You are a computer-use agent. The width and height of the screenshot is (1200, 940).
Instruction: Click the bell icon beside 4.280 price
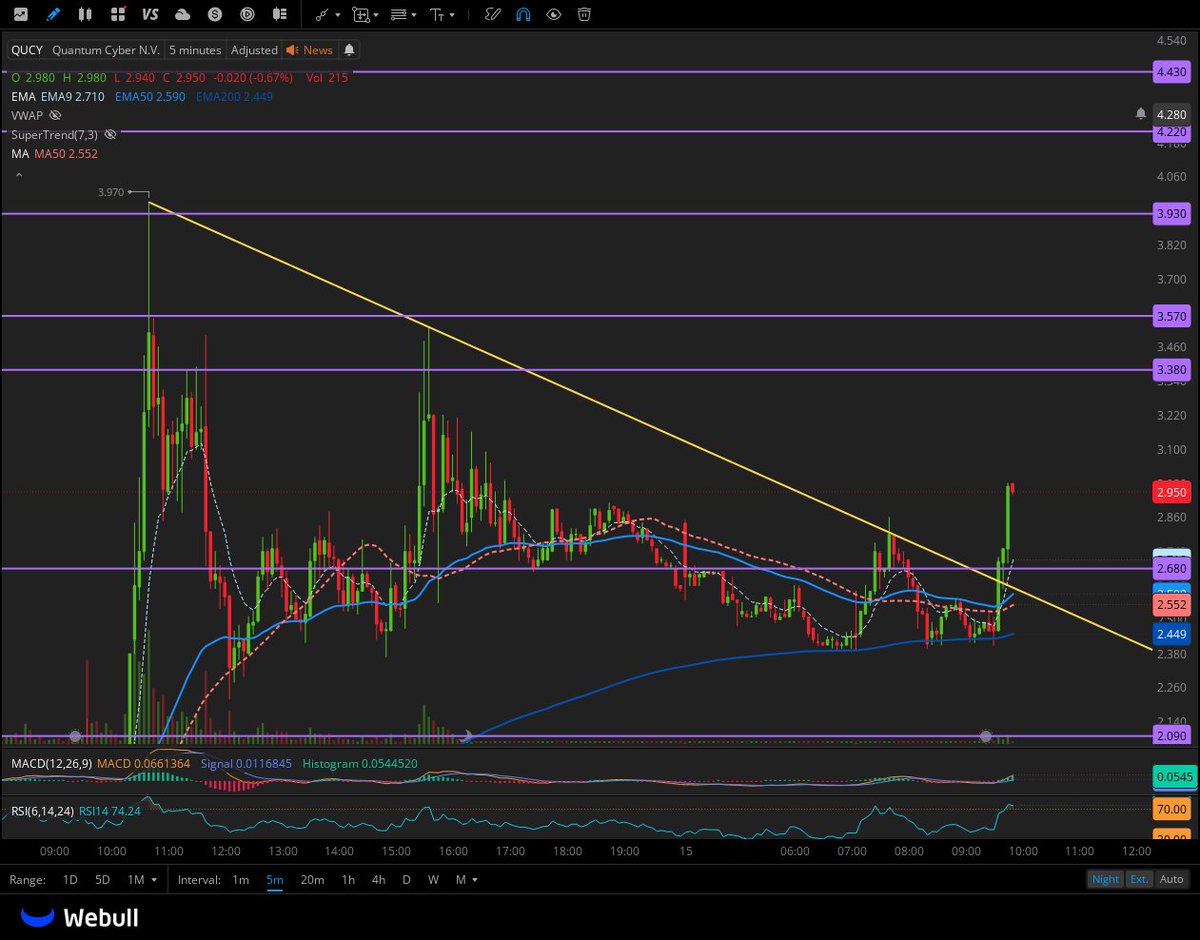click(1141, 114)
